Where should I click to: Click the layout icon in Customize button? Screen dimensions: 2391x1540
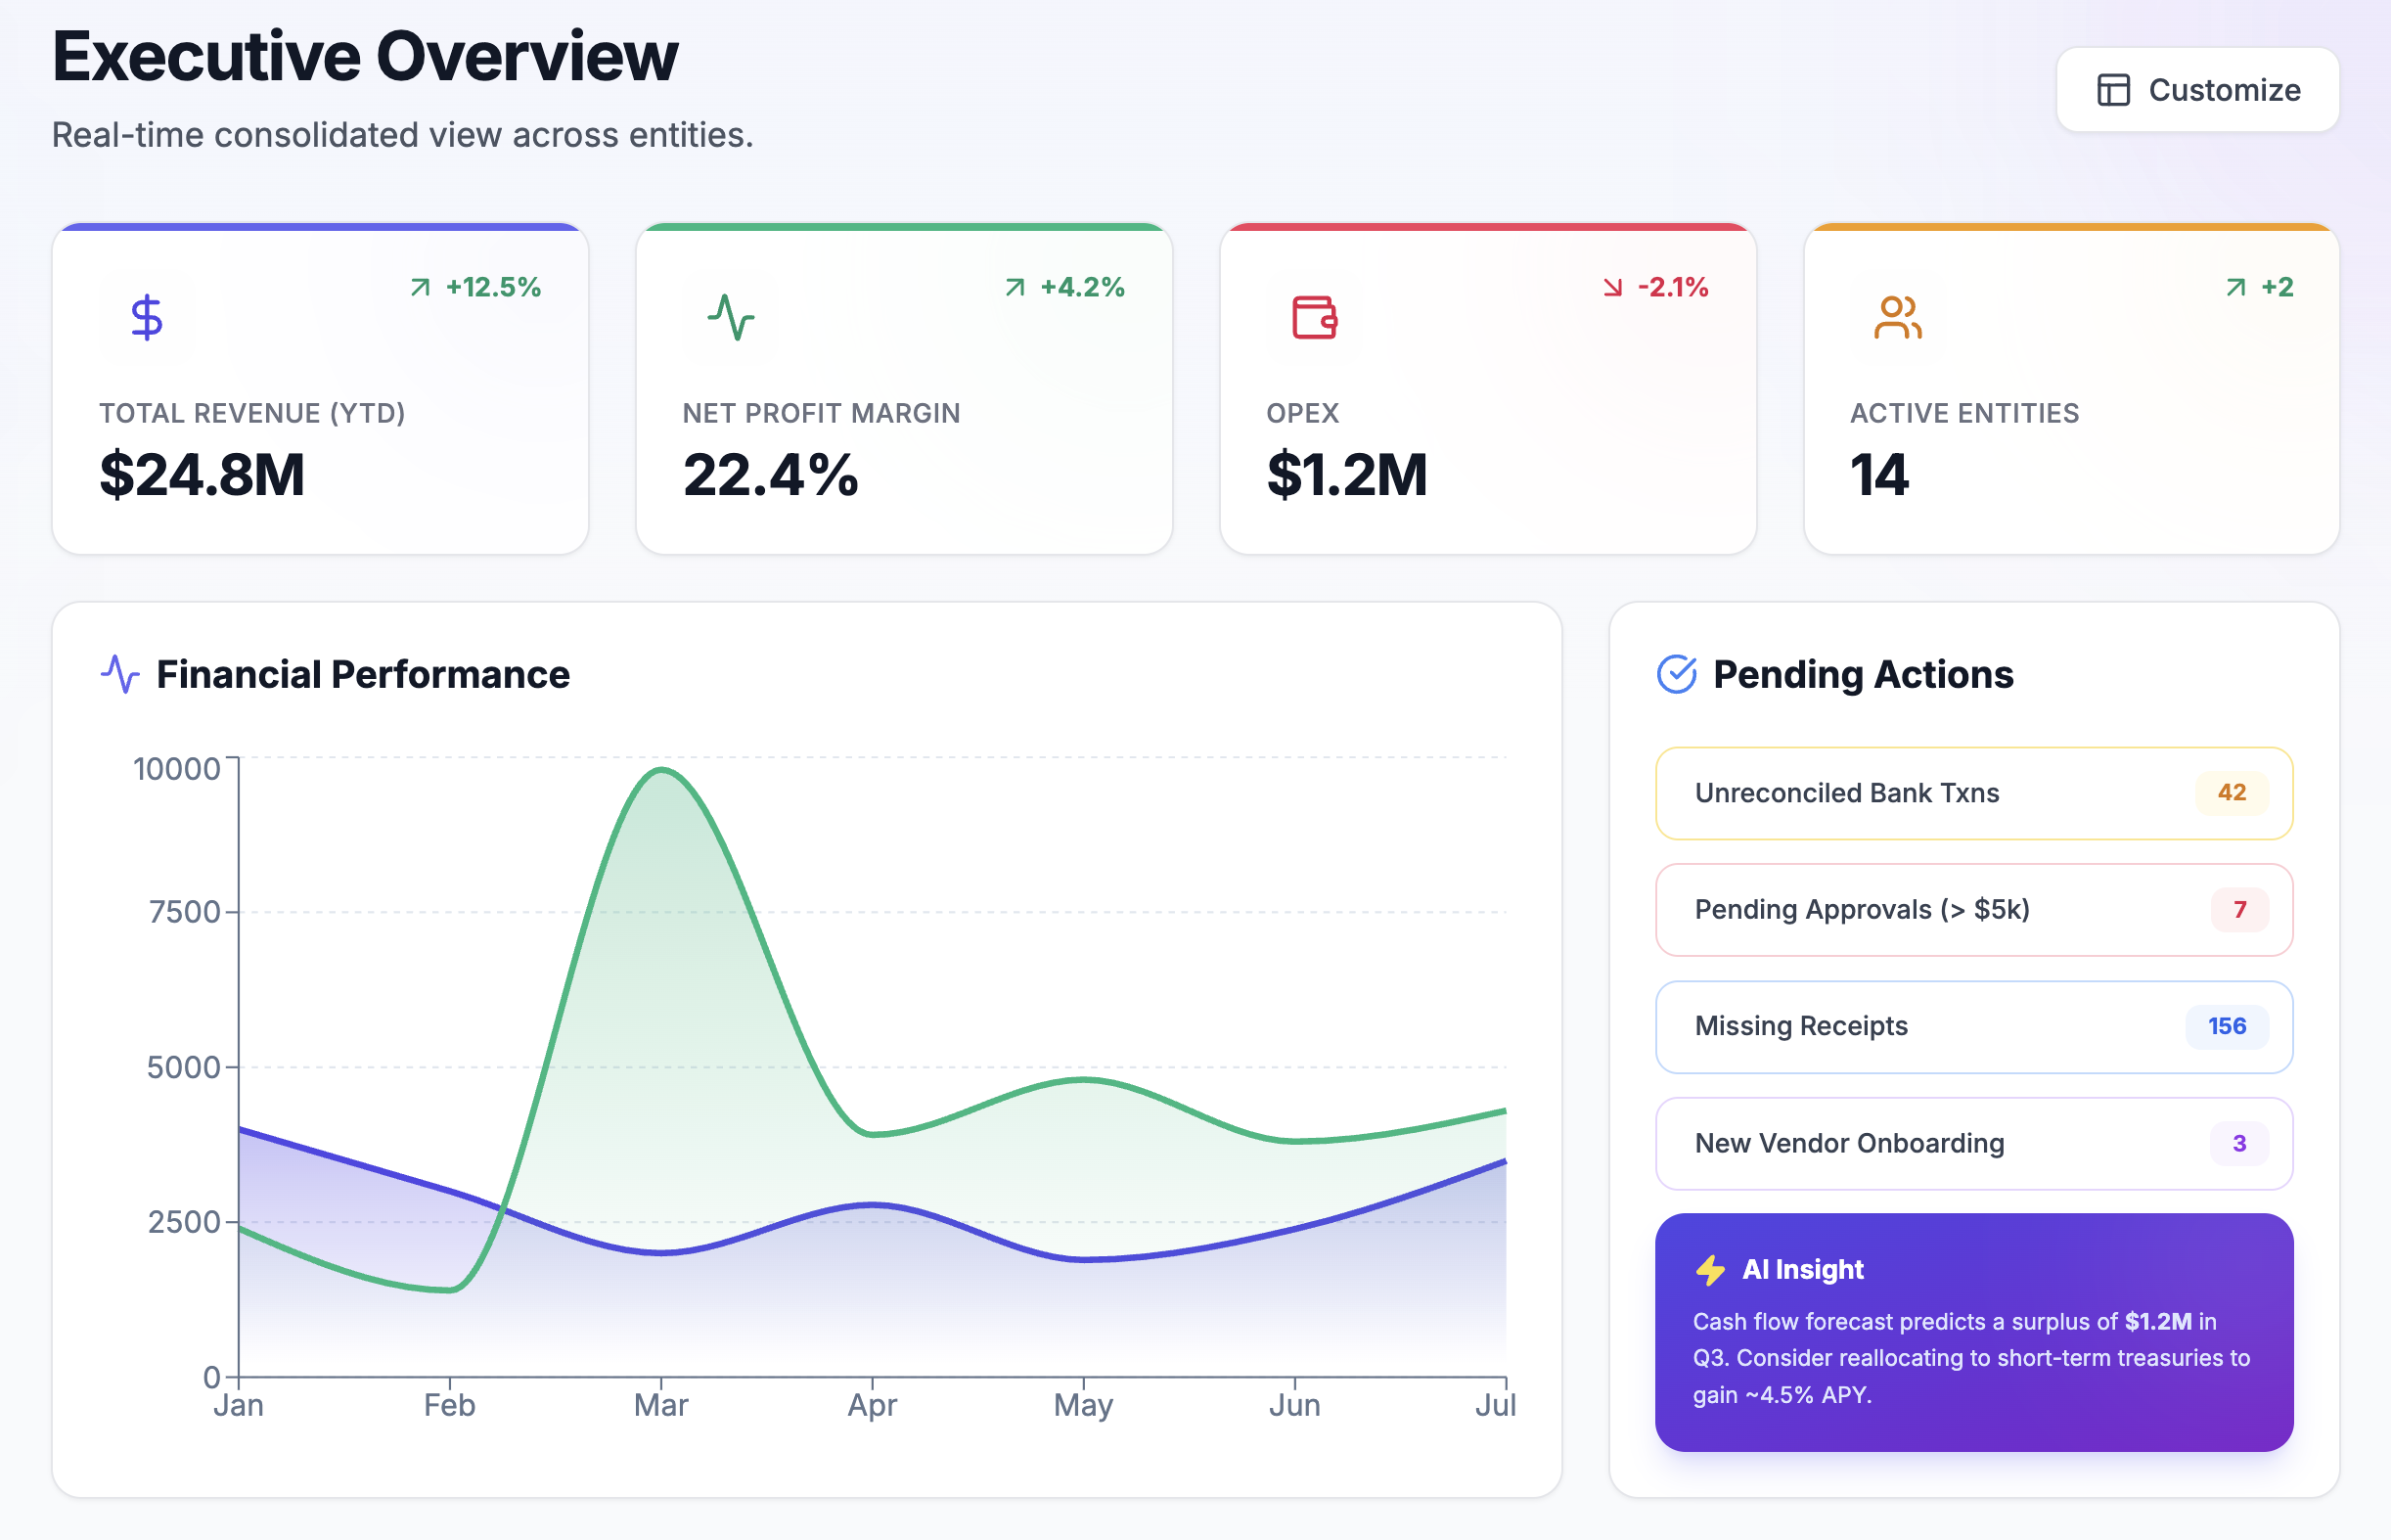pos(2113,90)
